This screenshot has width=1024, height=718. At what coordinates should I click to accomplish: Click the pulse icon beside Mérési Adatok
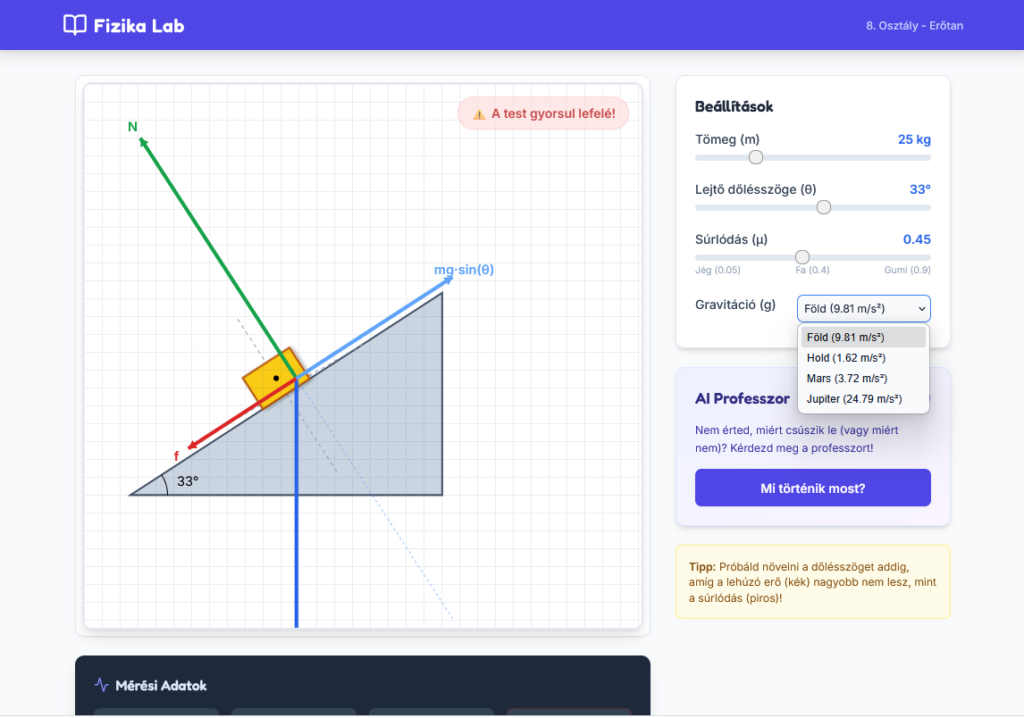101,685
